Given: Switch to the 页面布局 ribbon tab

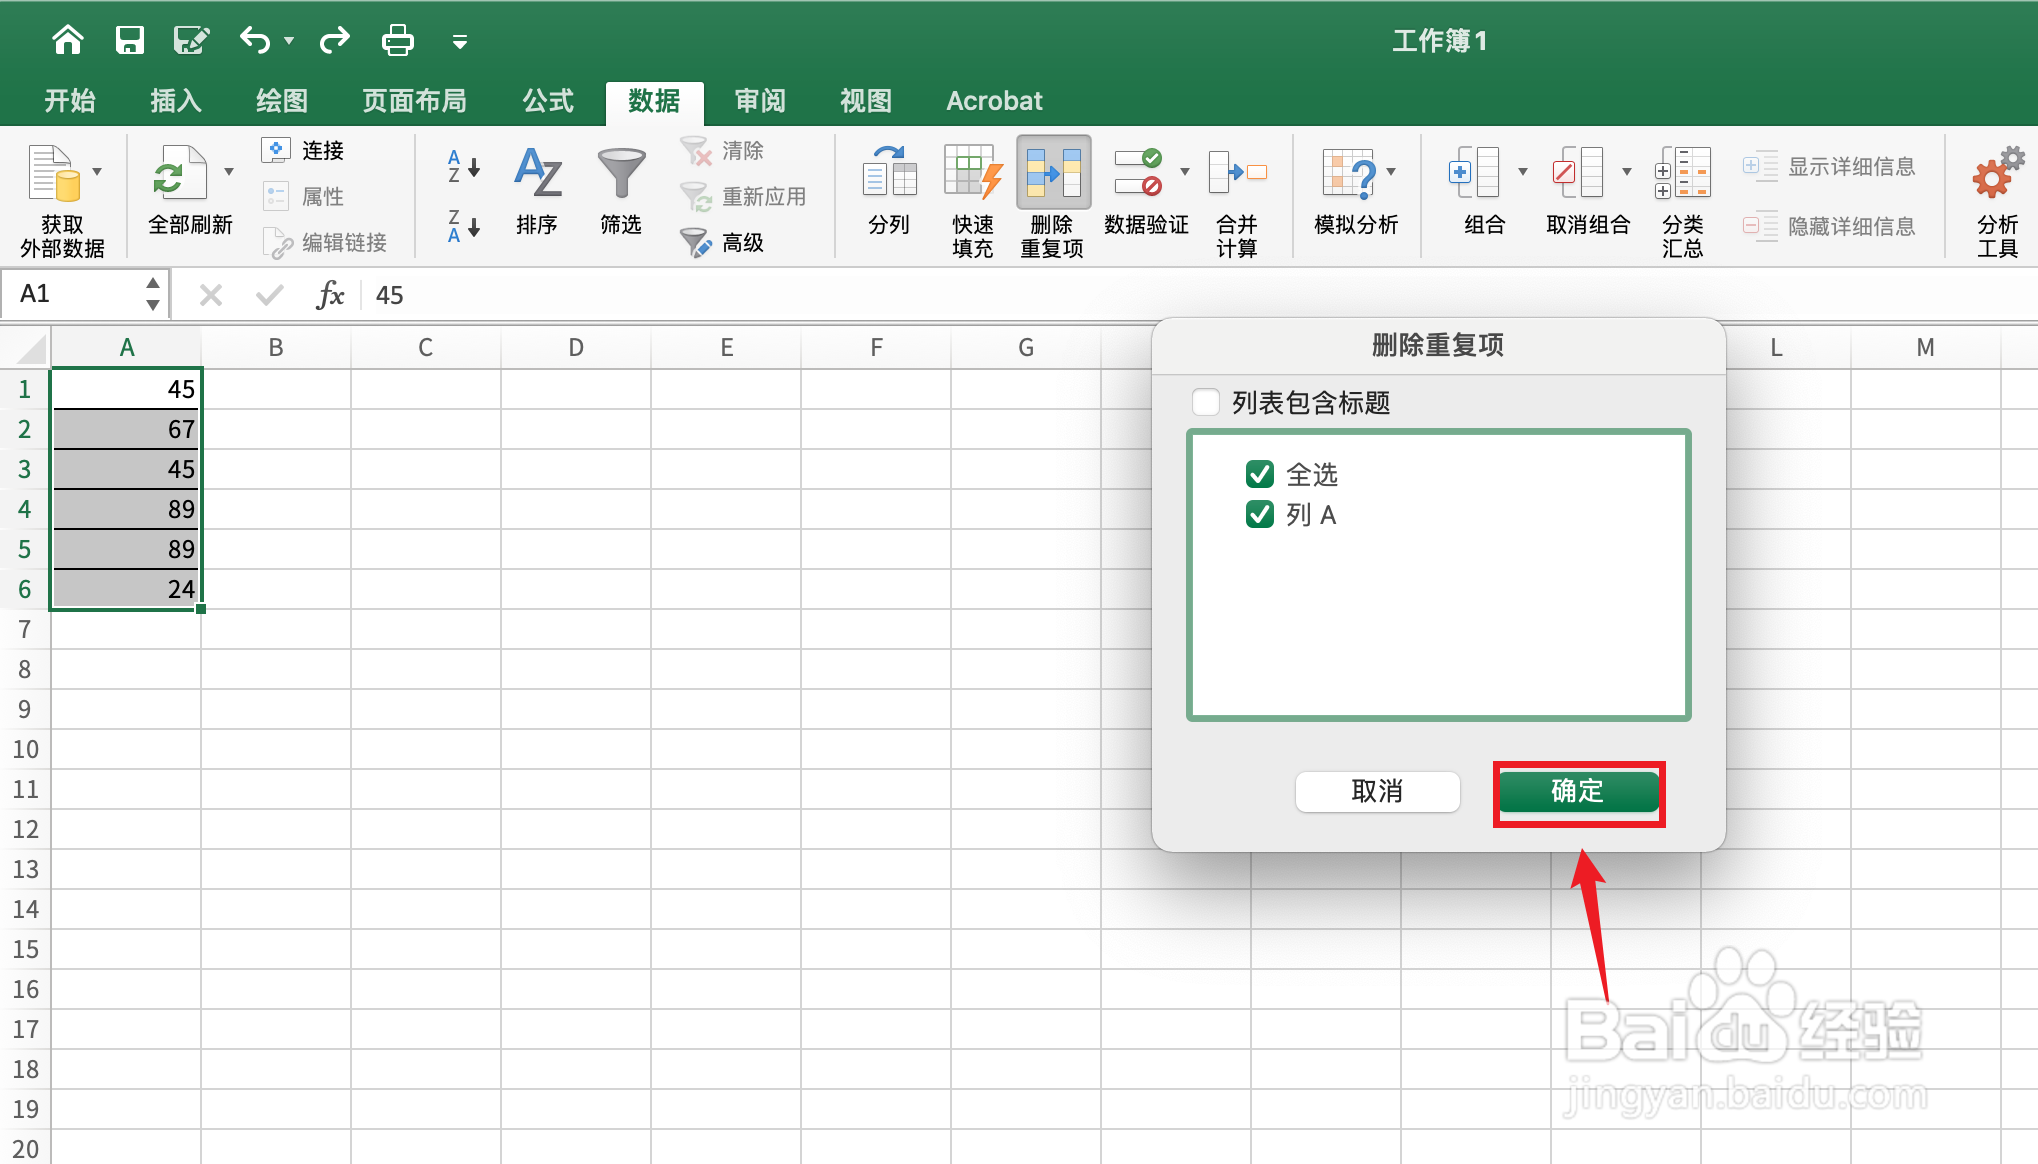Looking at the screenshot, I should (x=414, y=101).
